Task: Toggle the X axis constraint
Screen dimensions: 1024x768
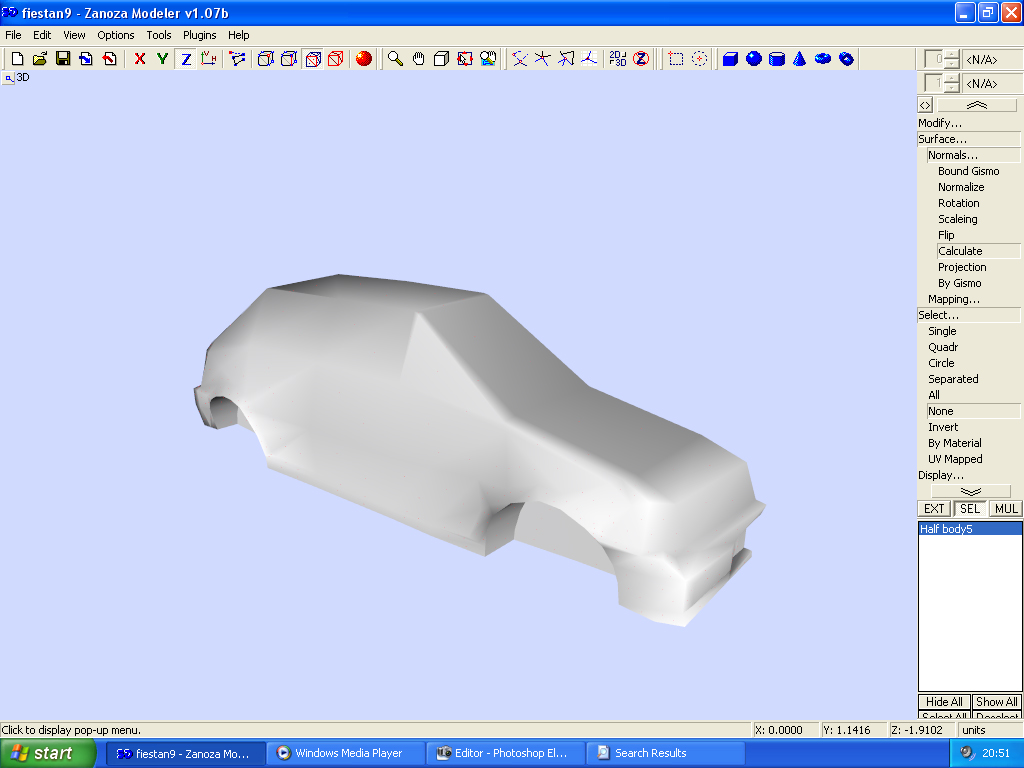Action: pos(140,59)
